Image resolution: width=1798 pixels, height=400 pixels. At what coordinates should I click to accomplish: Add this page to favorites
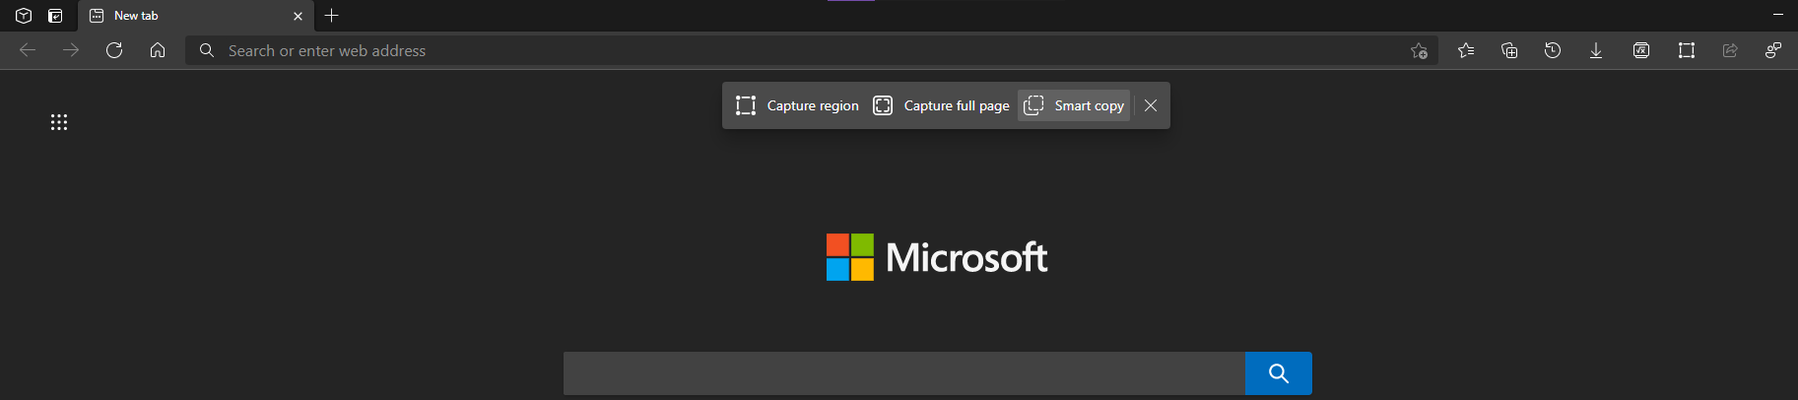[x=1418, y=50]
